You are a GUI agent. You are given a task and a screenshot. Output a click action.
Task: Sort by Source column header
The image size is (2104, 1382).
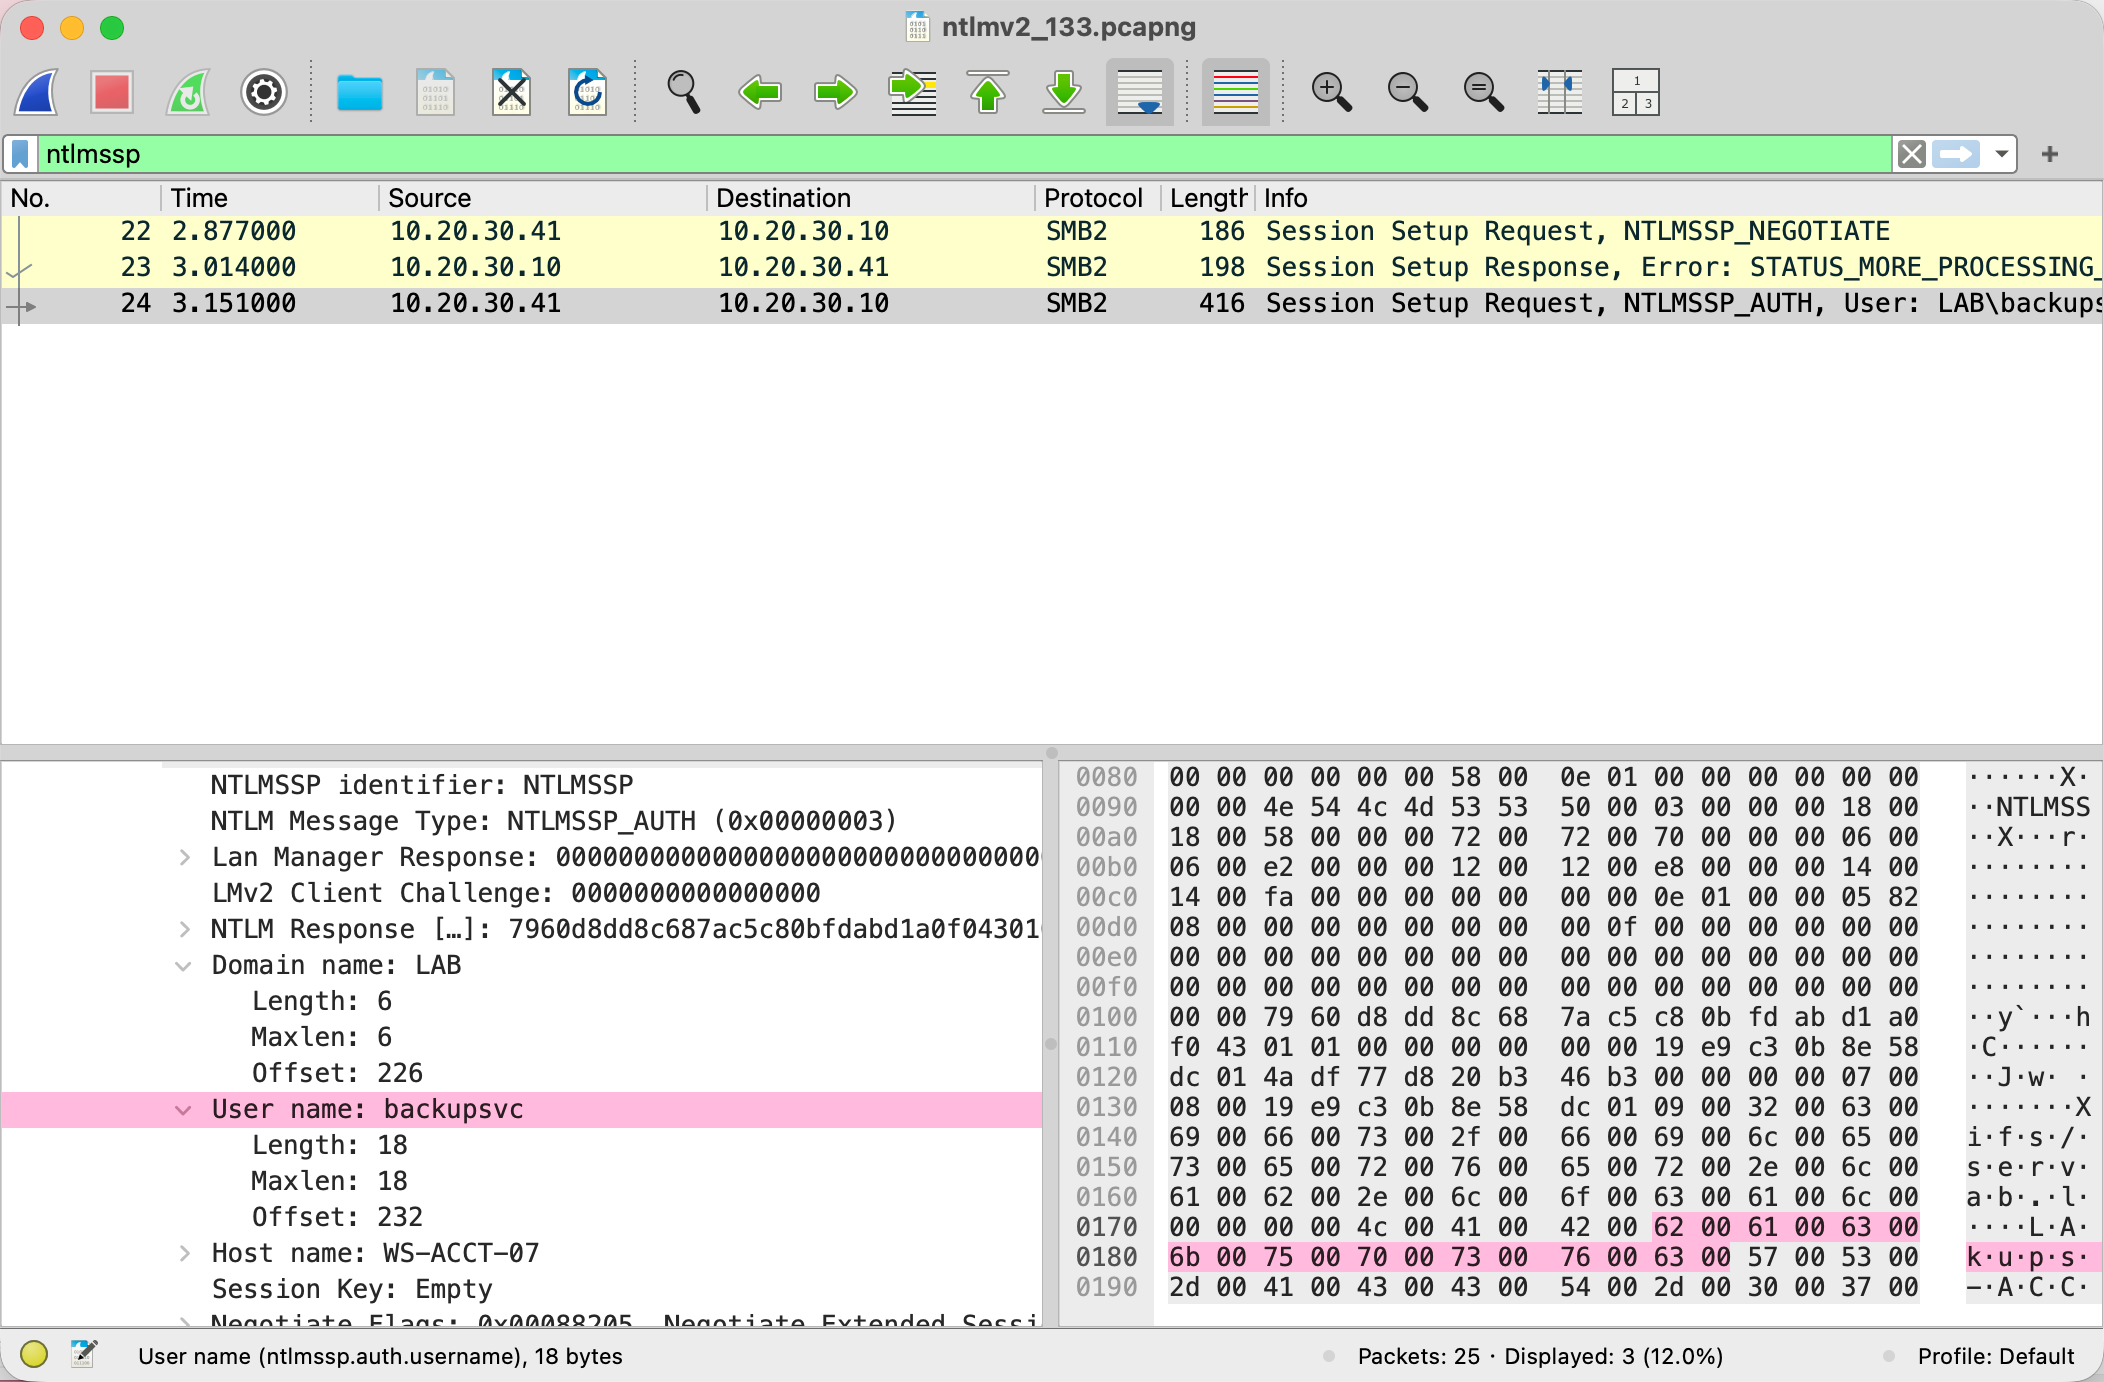(542, 198)
